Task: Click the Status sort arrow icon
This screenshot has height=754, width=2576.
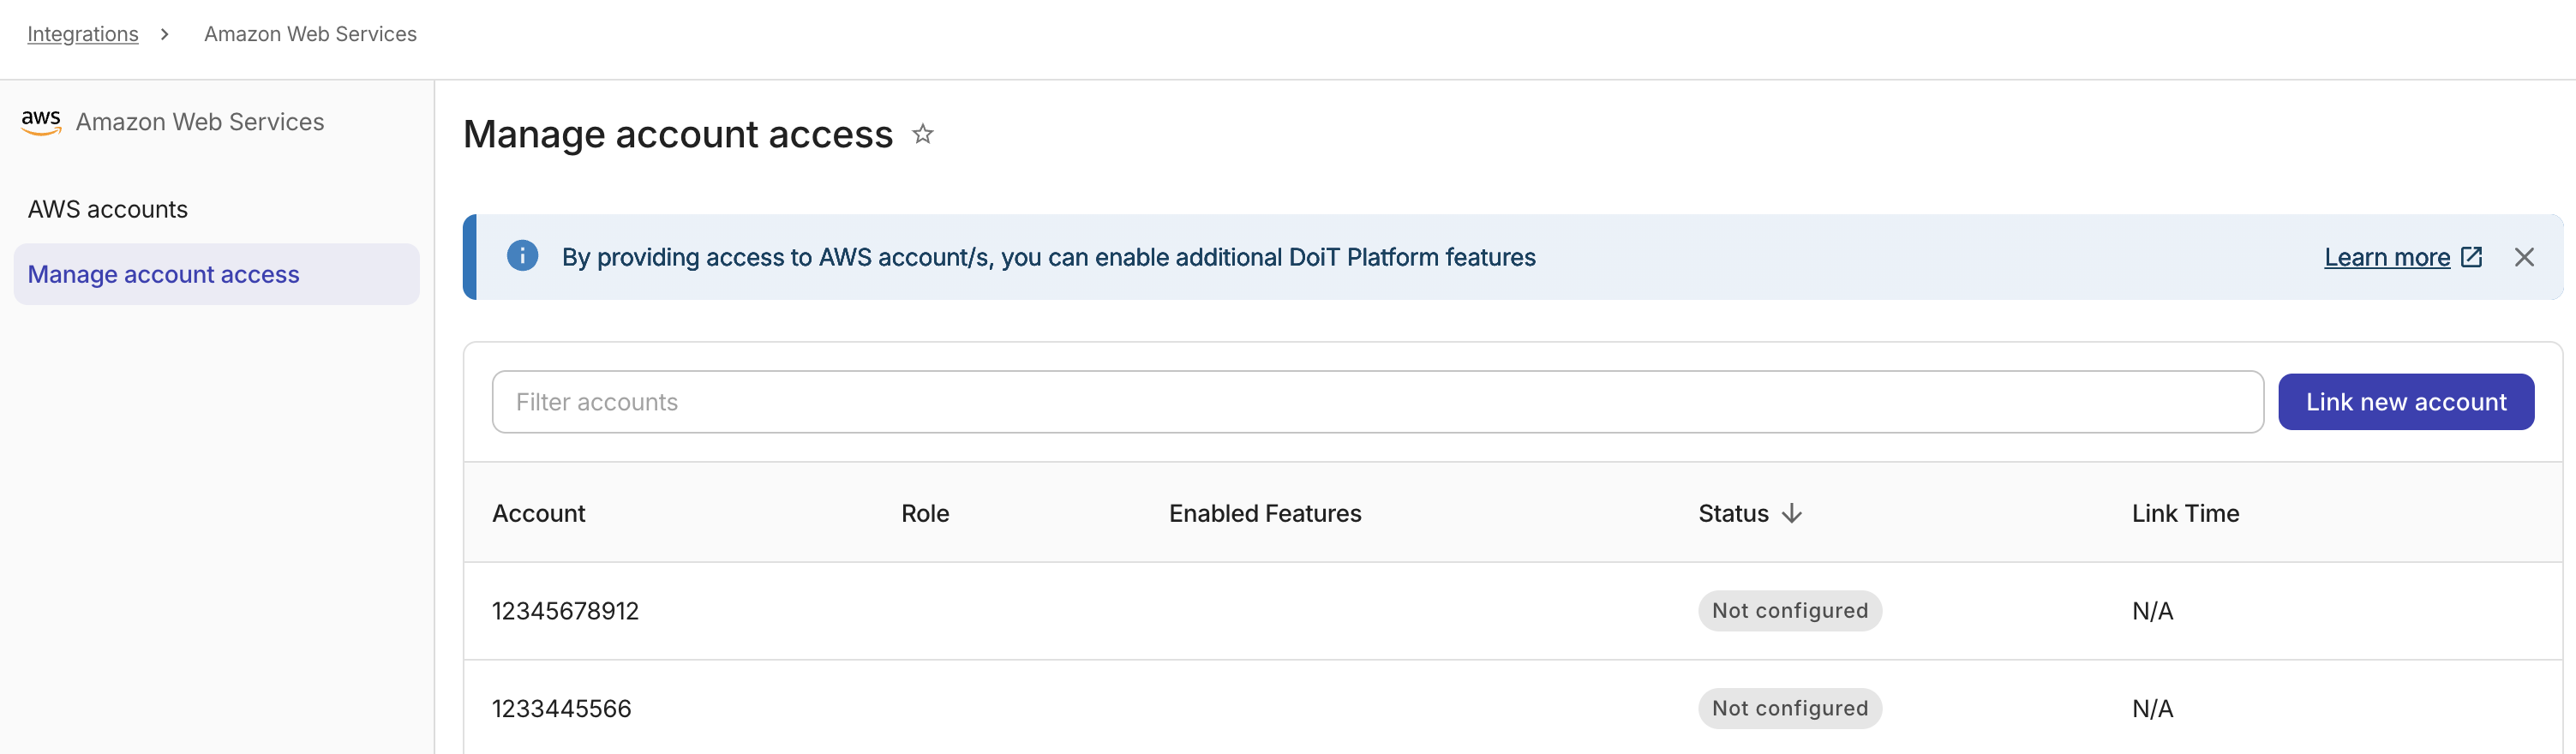Action: point(1792,513)
